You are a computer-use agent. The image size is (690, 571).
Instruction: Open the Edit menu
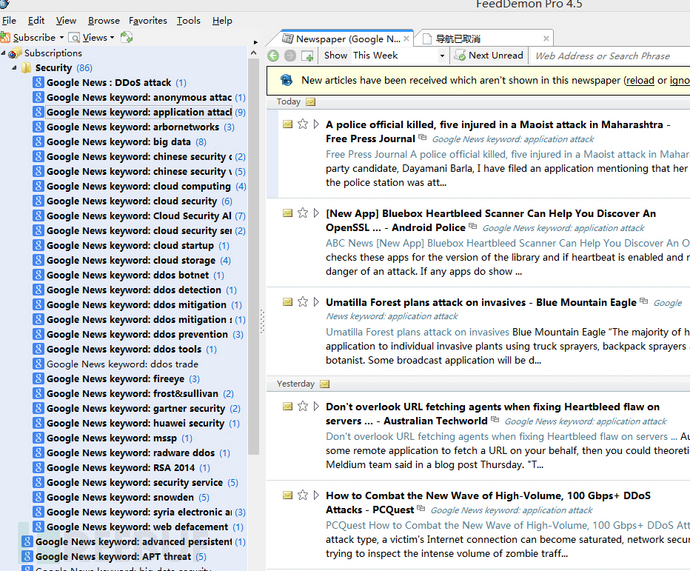[36, 21]
